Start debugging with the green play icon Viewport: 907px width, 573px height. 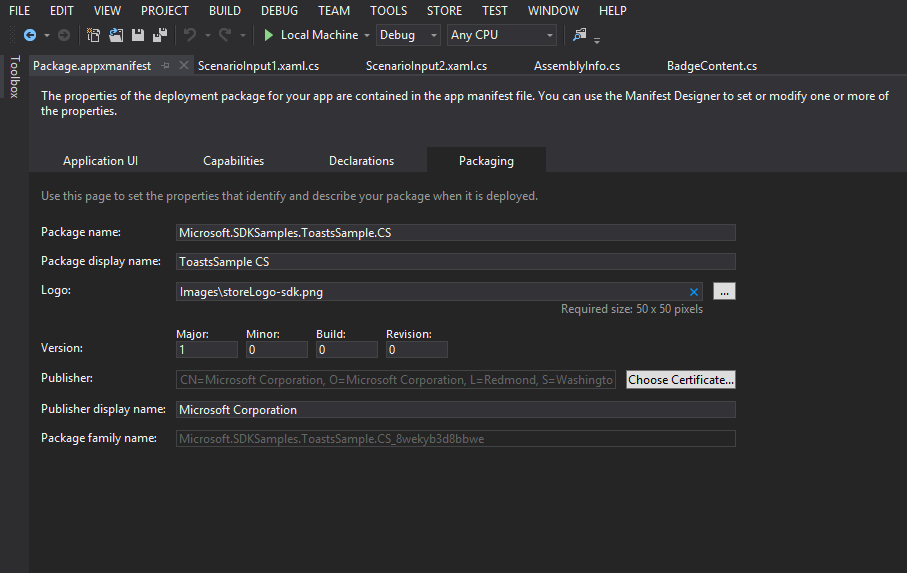(x=268, y=35)
